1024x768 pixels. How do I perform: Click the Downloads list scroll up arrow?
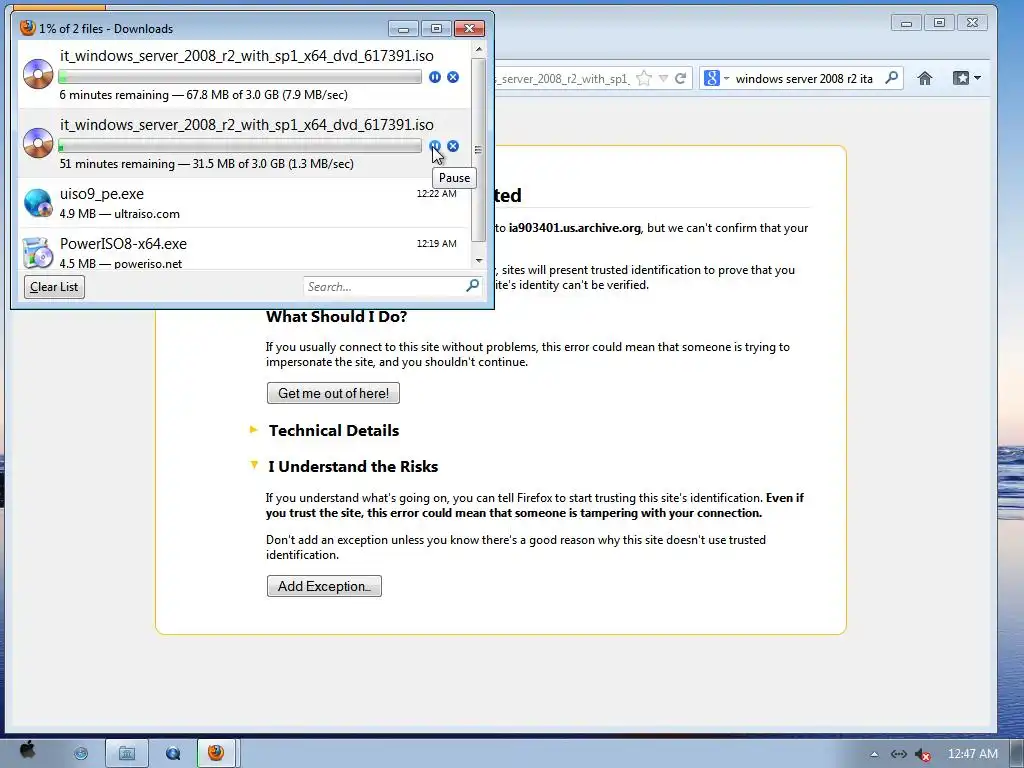point(479,49)
